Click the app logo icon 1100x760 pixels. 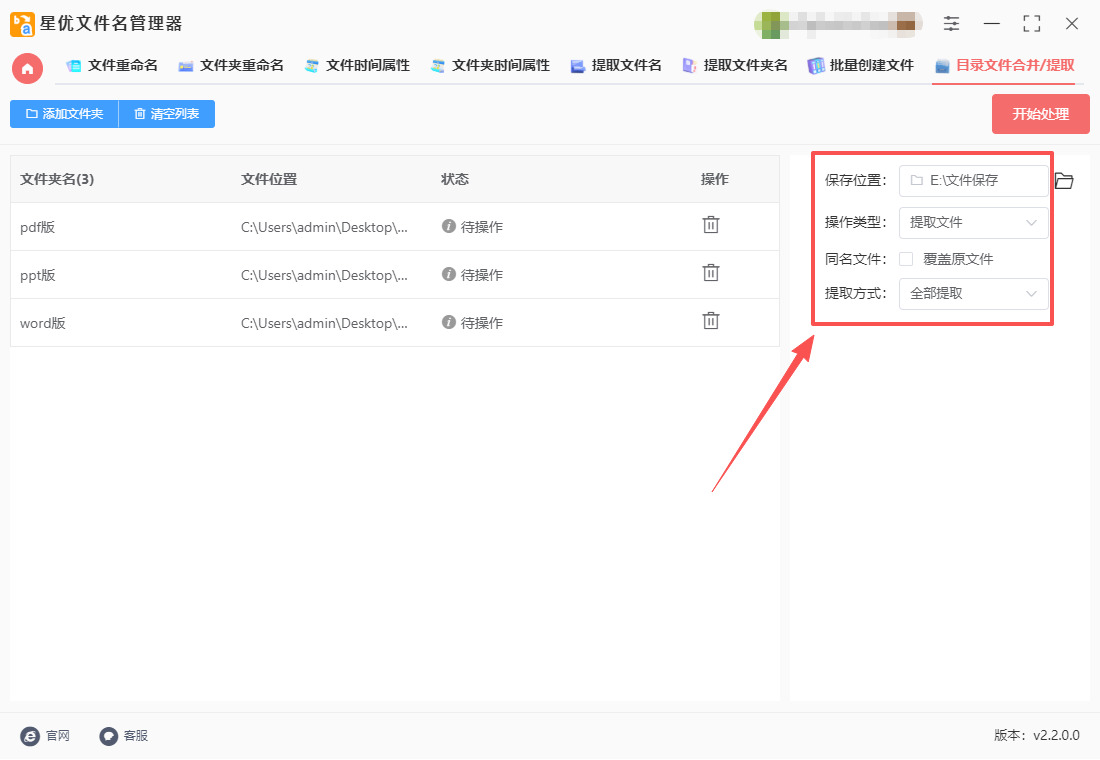click(x=22, y=24)
